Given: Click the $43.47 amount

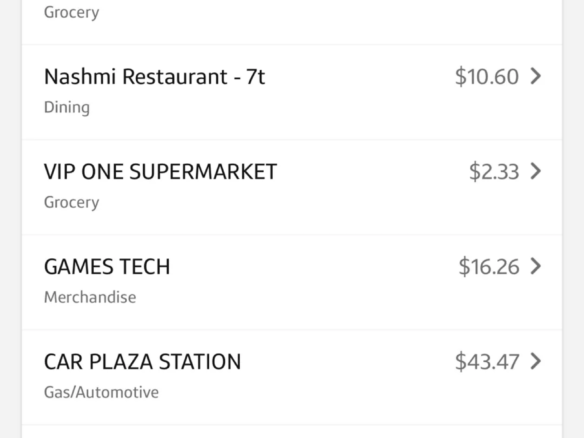Looking at the screenshot, I should (487, 362).
